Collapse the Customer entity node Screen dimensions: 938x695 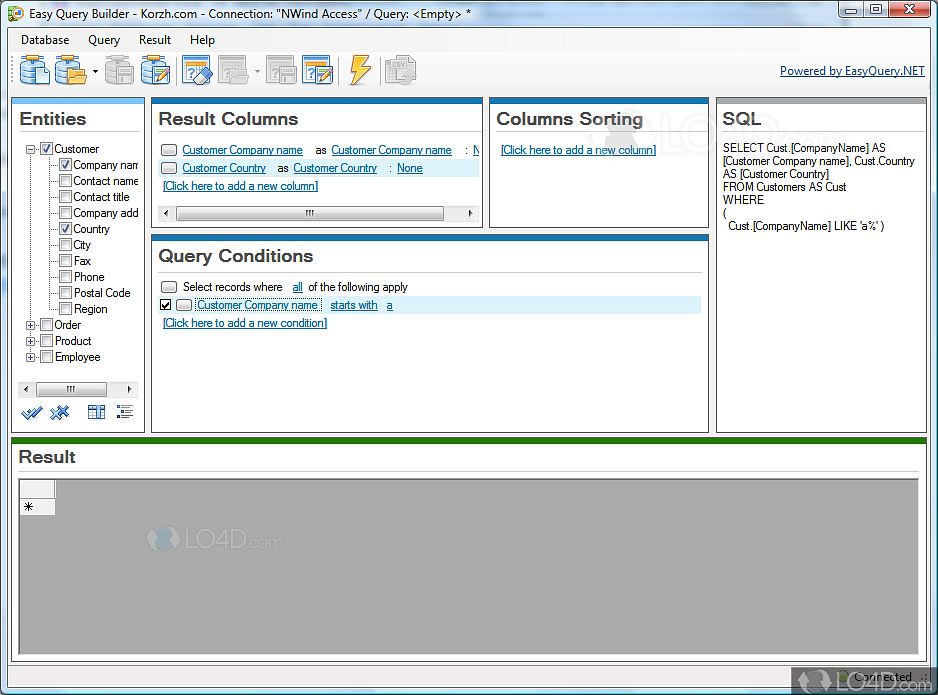tap(29, 149)
